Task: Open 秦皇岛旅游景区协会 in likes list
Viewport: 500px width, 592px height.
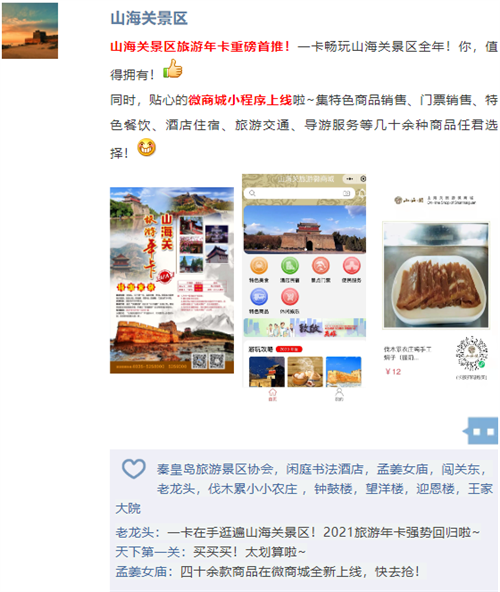Action: (x=215, y=469)
